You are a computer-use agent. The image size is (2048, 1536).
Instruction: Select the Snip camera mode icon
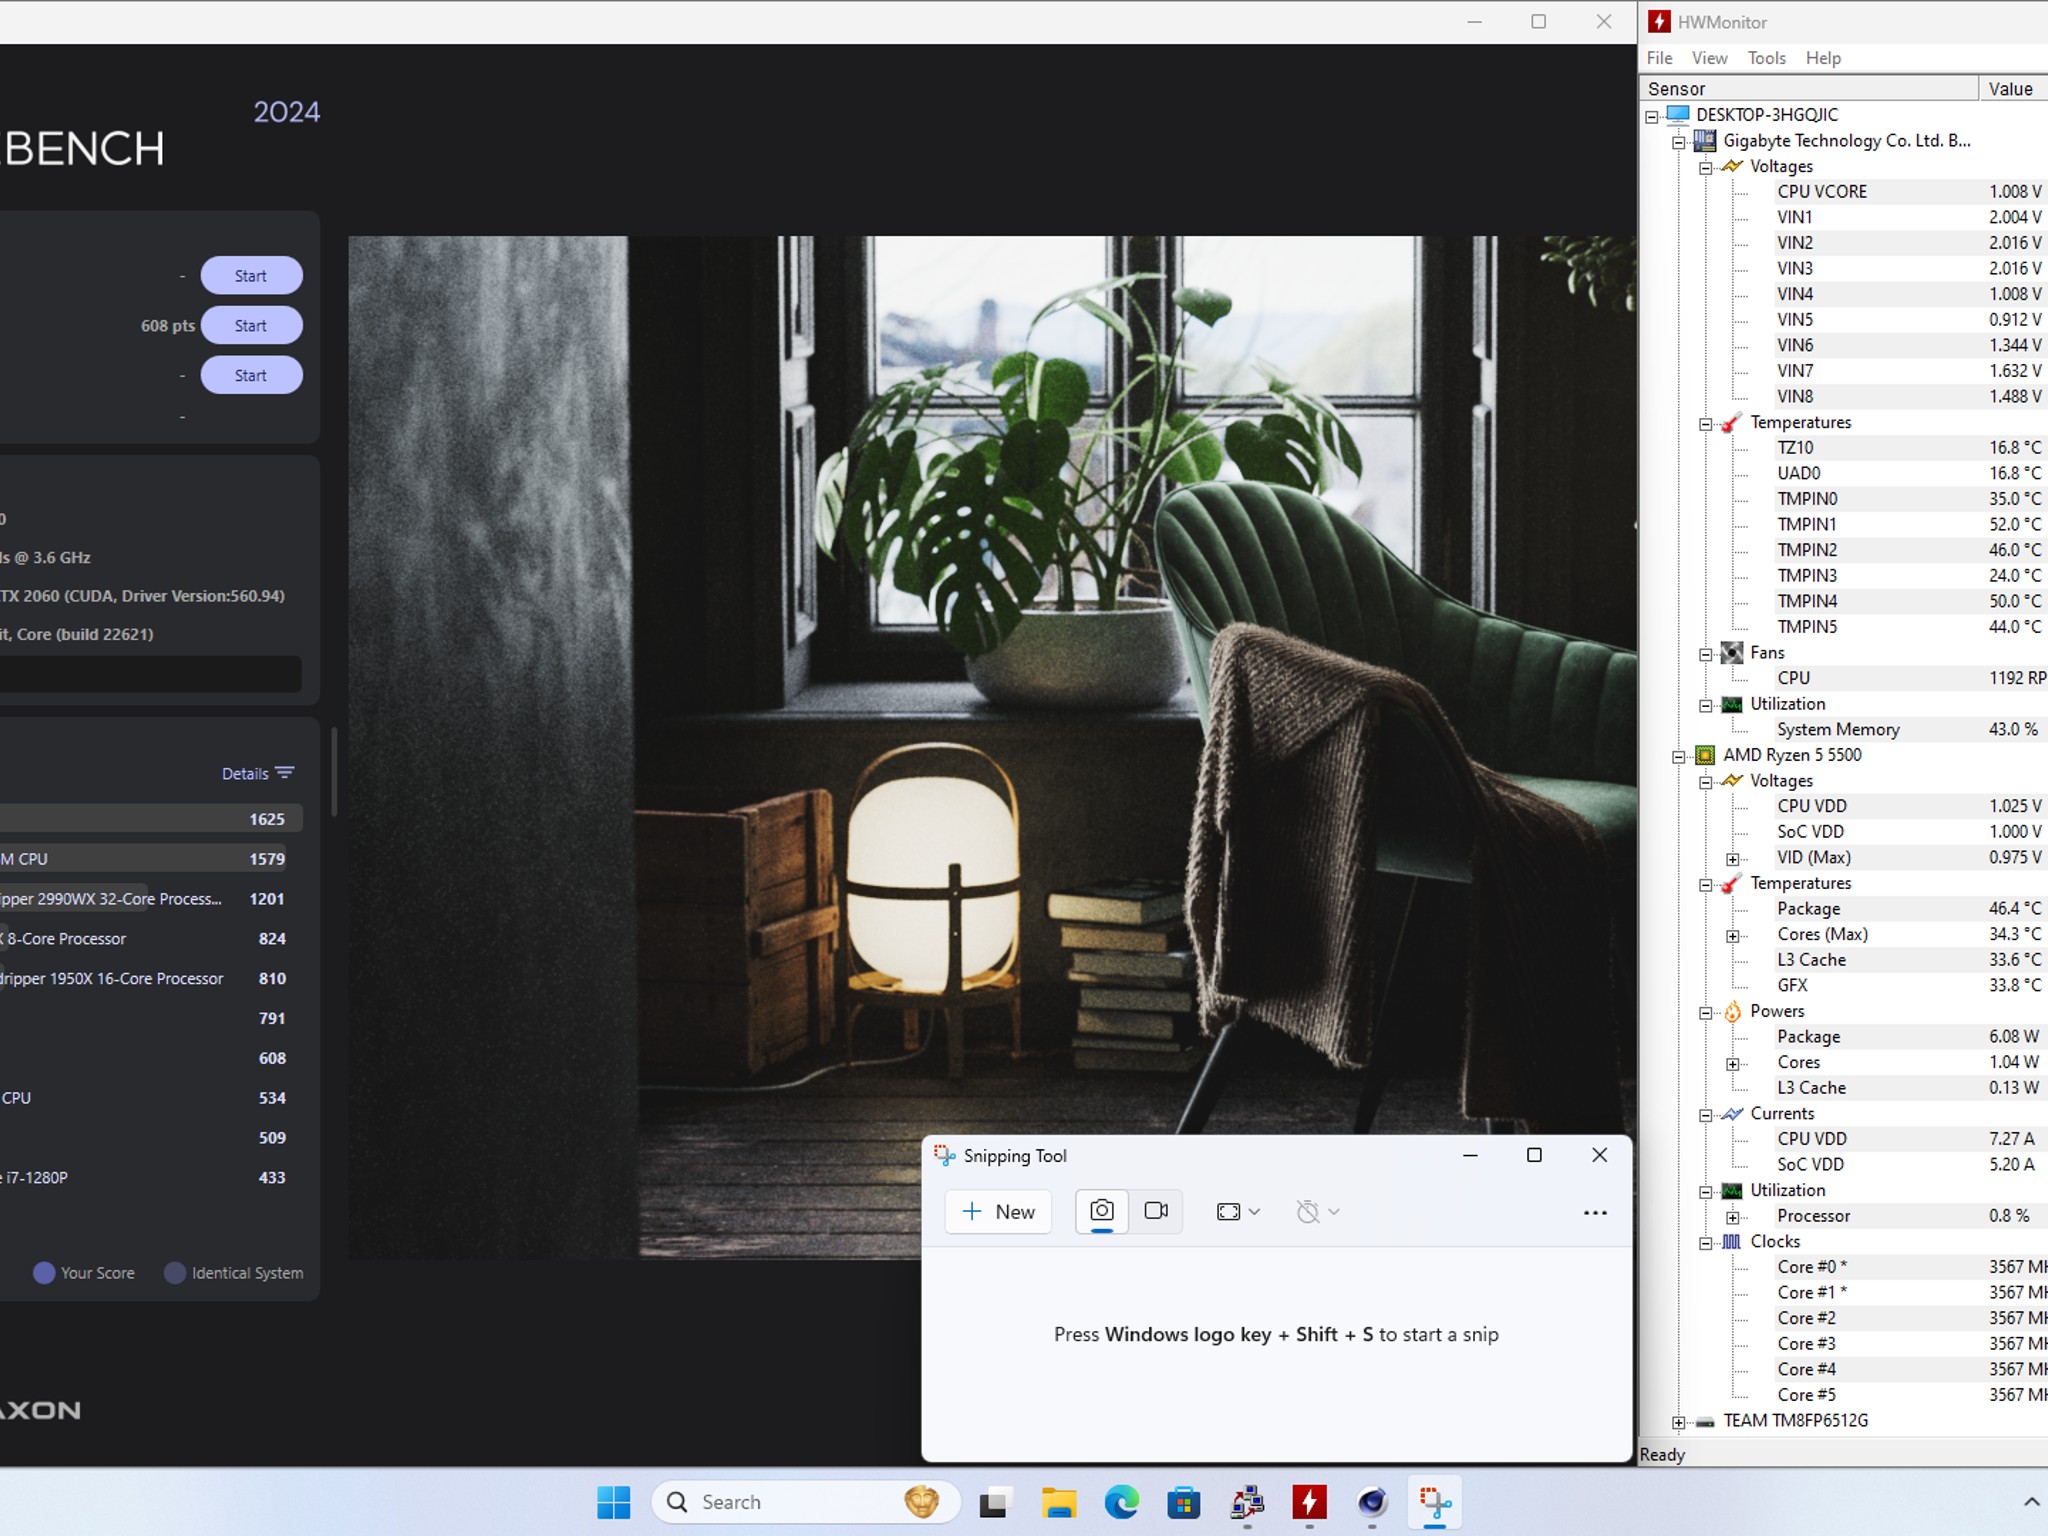(x=1102, y=1211)
